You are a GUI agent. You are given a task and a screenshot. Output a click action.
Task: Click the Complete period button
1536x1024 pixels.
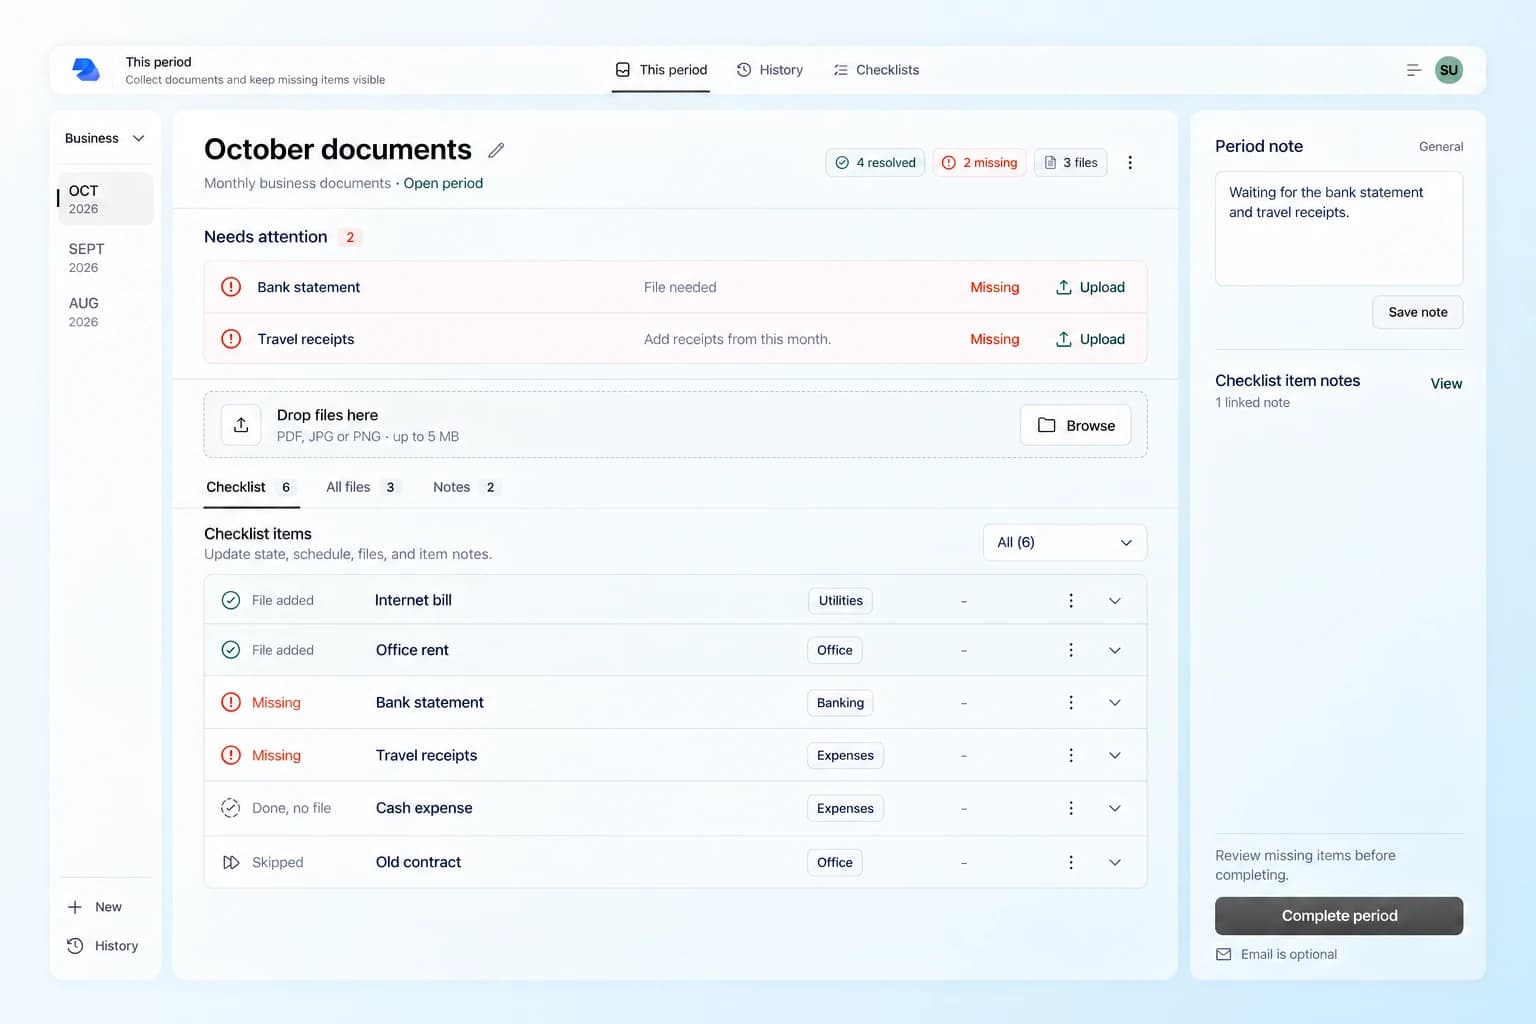(1339, 916)
